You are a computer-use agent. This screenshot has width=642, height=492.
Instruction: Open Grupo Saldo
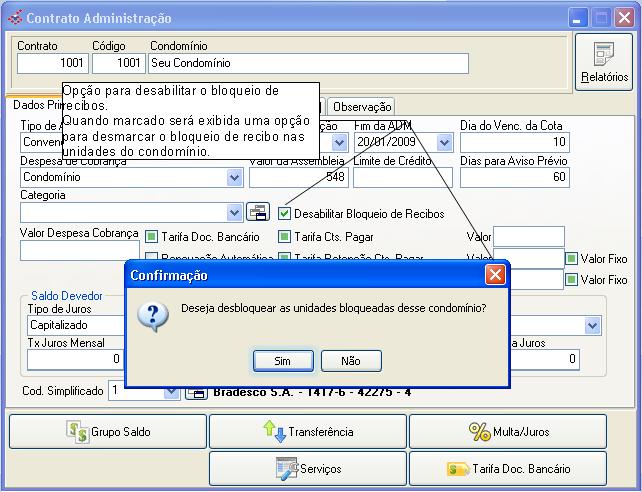108,432
